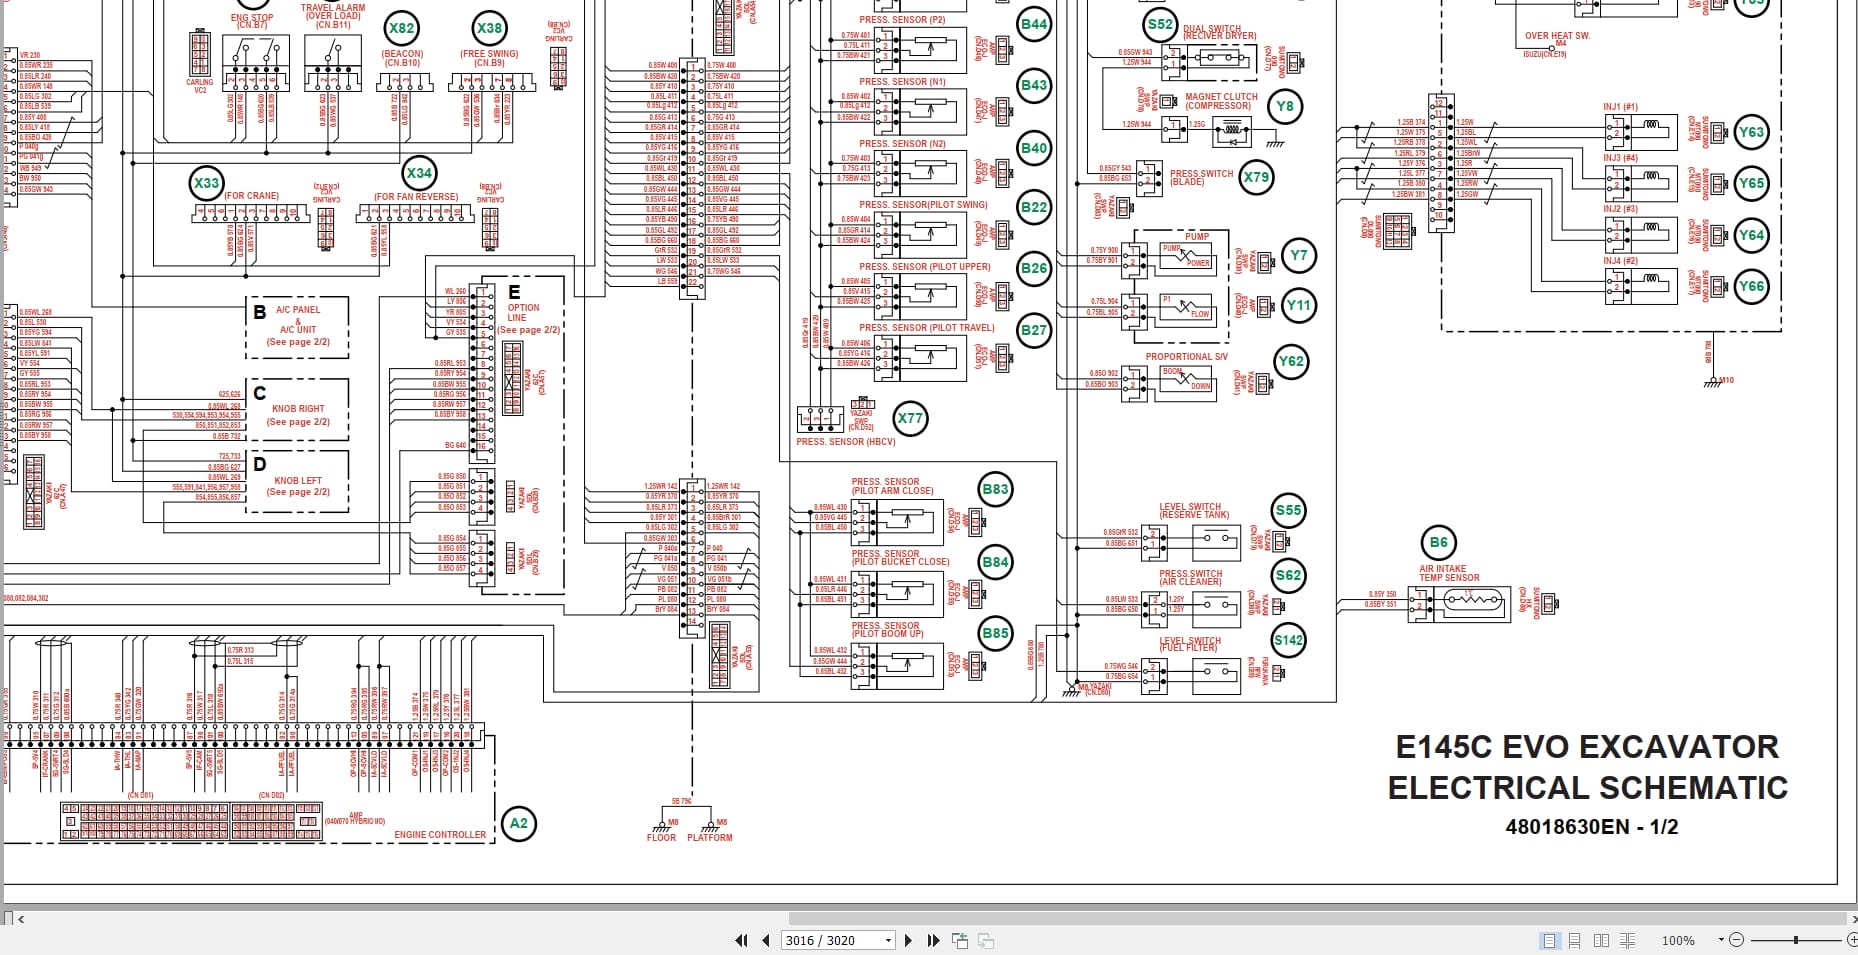Enable single page view mode
The image size is (1858, 955).
(x=1549, y=940)
